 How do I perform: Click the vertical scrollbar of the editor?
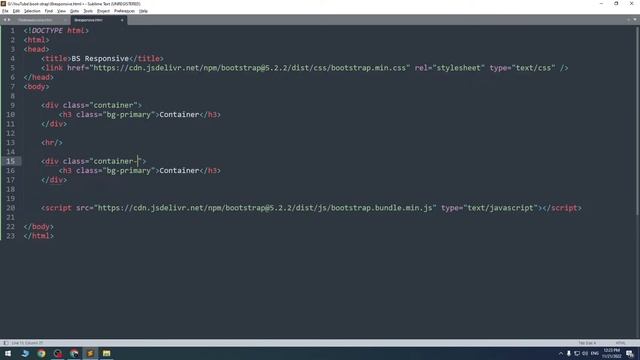click(638, 122)
